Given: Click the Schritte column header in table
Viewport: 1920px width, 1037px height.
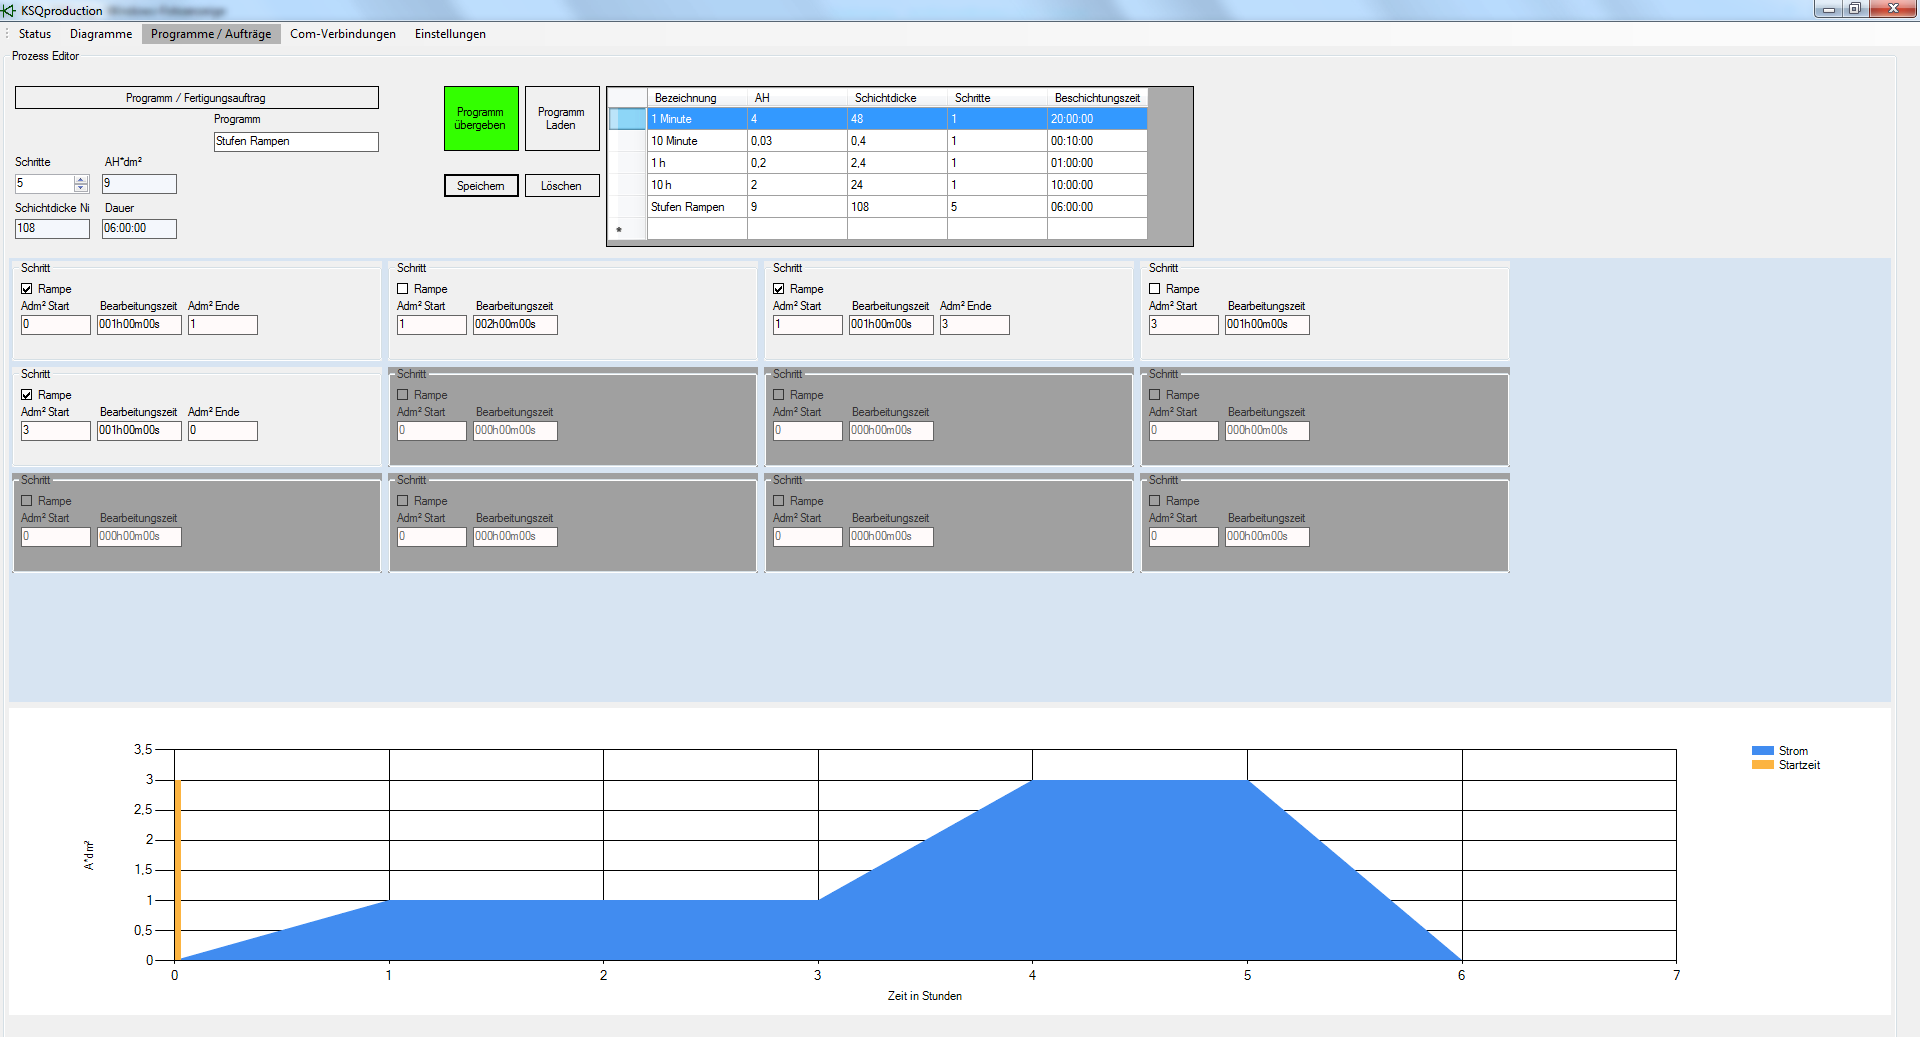Looking at the screenshot, I should (x=997, y=98).
